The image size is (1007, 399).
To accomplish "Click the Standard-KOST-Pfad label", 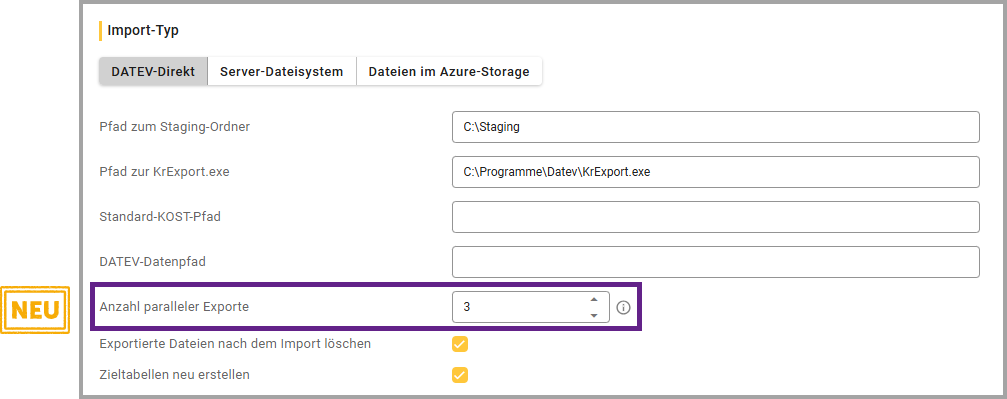I will 160,217.
